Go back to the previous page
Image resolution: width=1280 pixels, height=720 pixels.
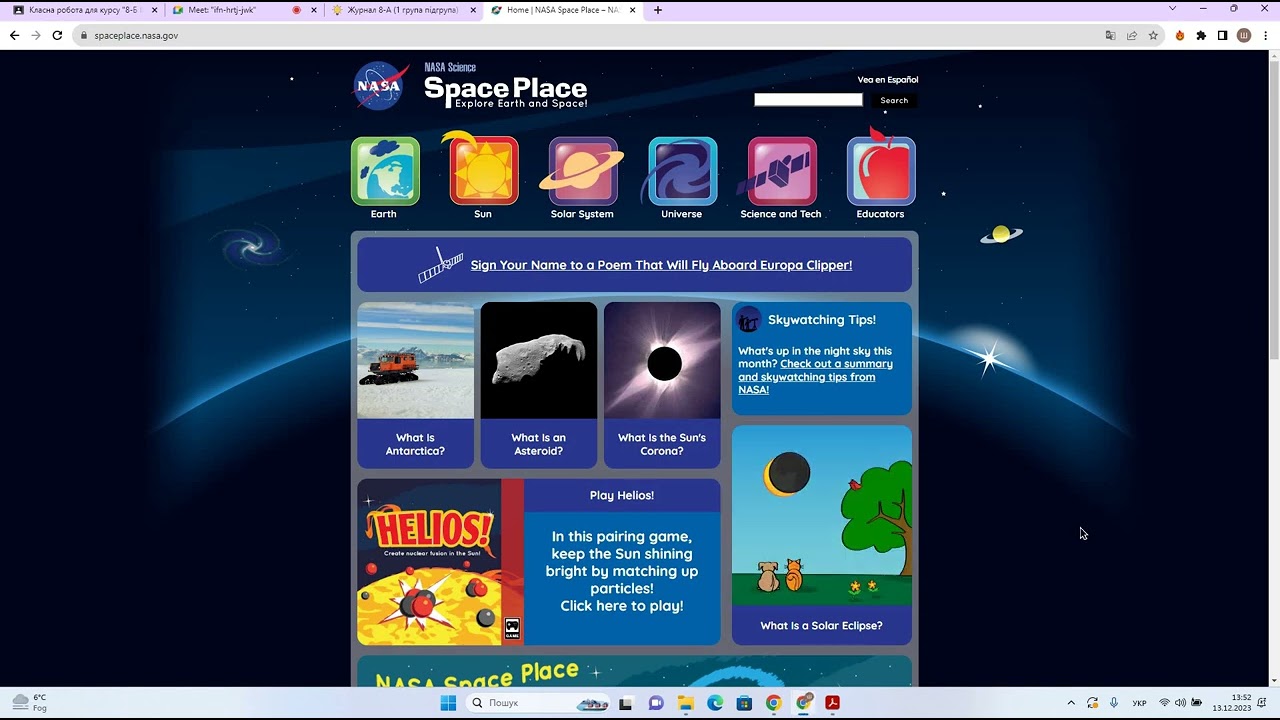(x=14, y=35)
